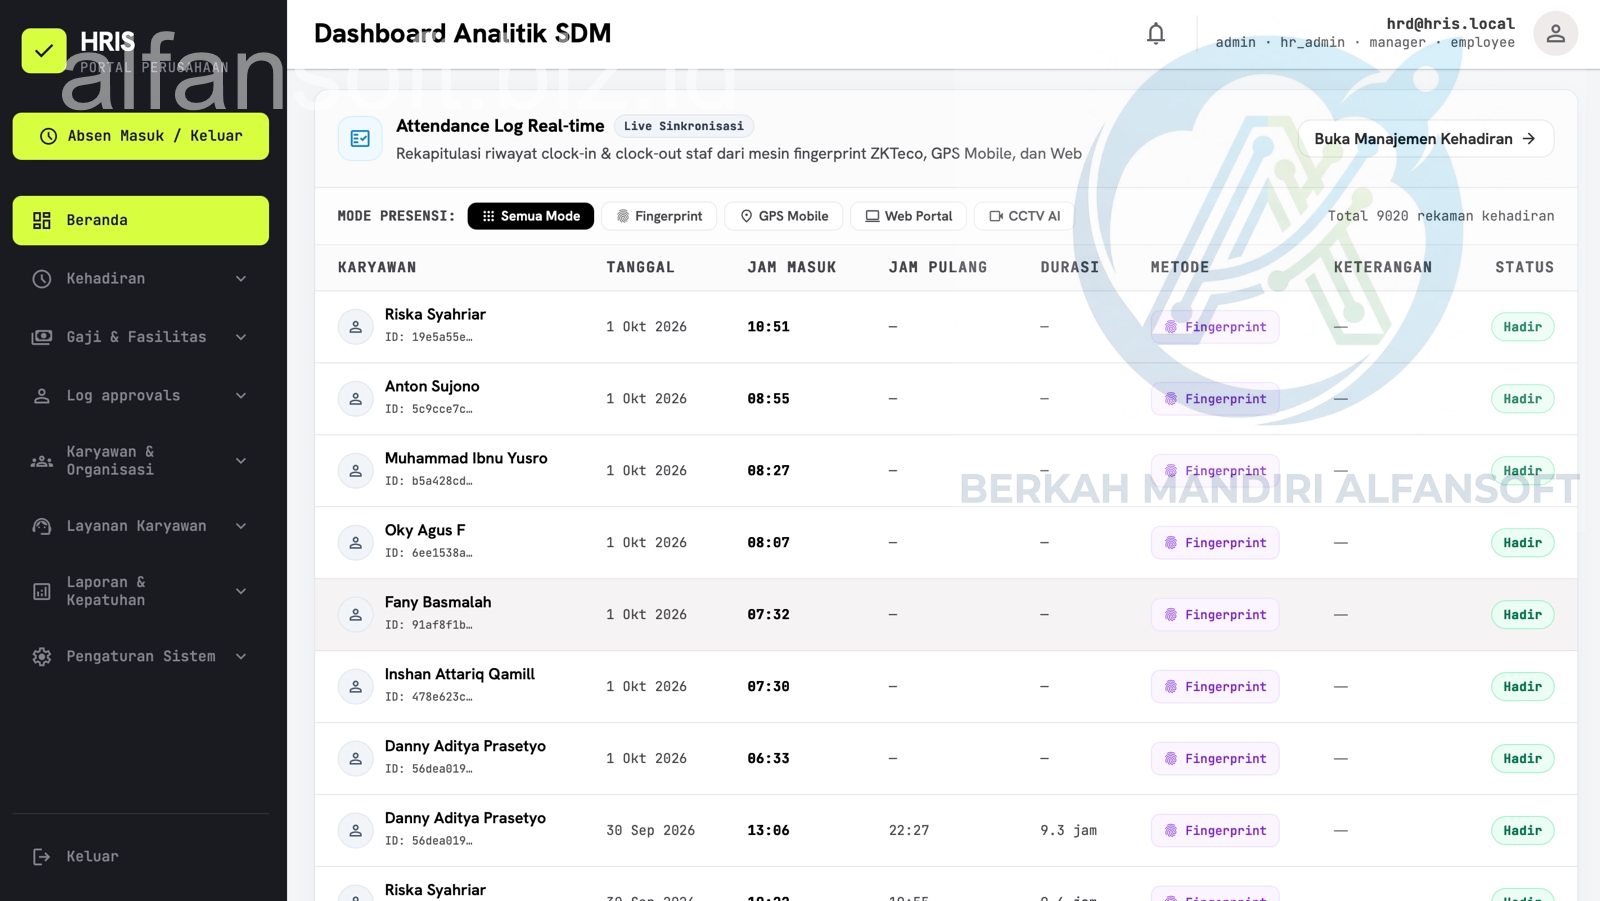Expand the Log approvals chevron
Image resolution: width=1600 pixels, height=901 pixels.
tap(241, 396)
